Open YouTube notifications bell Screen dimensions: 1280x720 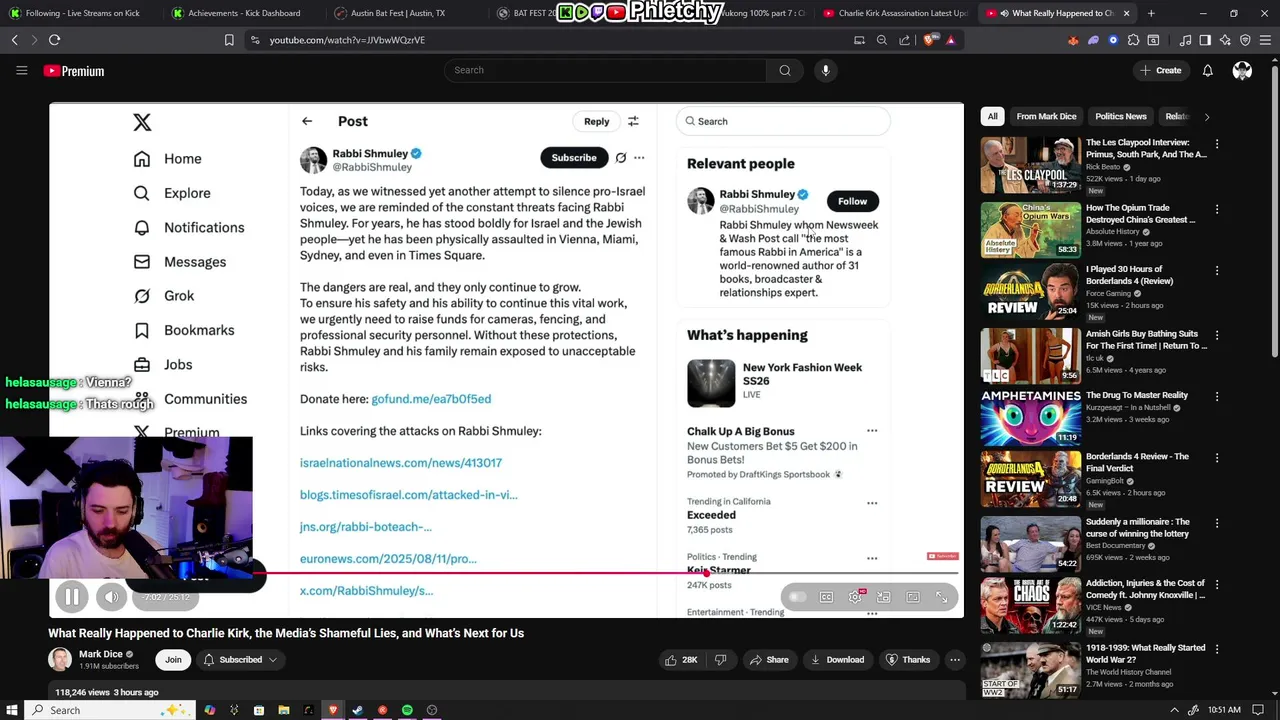coord(1208,71)
